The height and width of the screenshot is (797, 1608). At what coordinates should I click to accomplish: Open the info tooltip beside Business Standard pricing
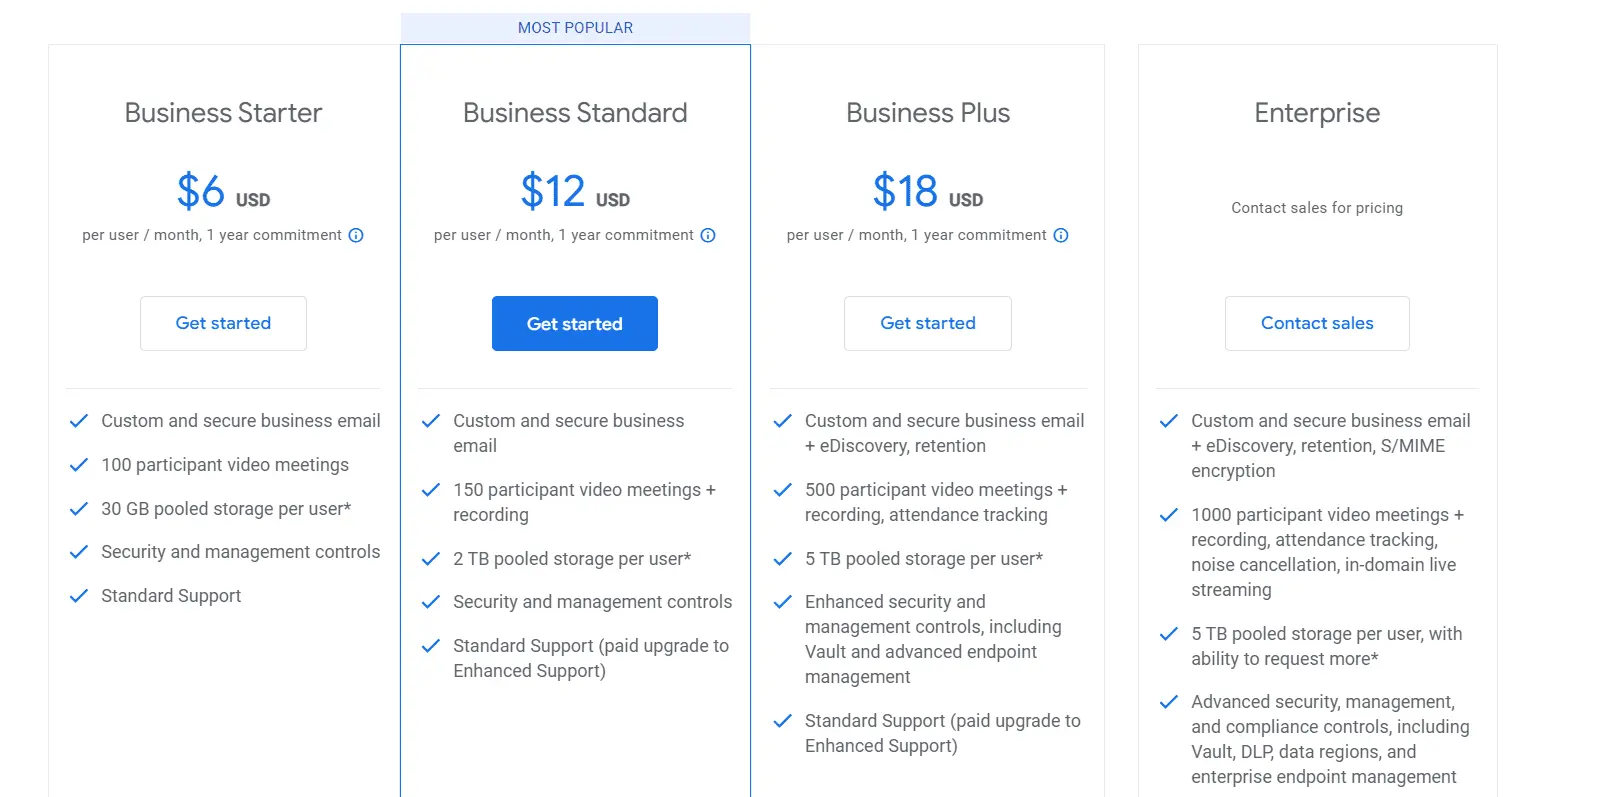coord(708,235)
